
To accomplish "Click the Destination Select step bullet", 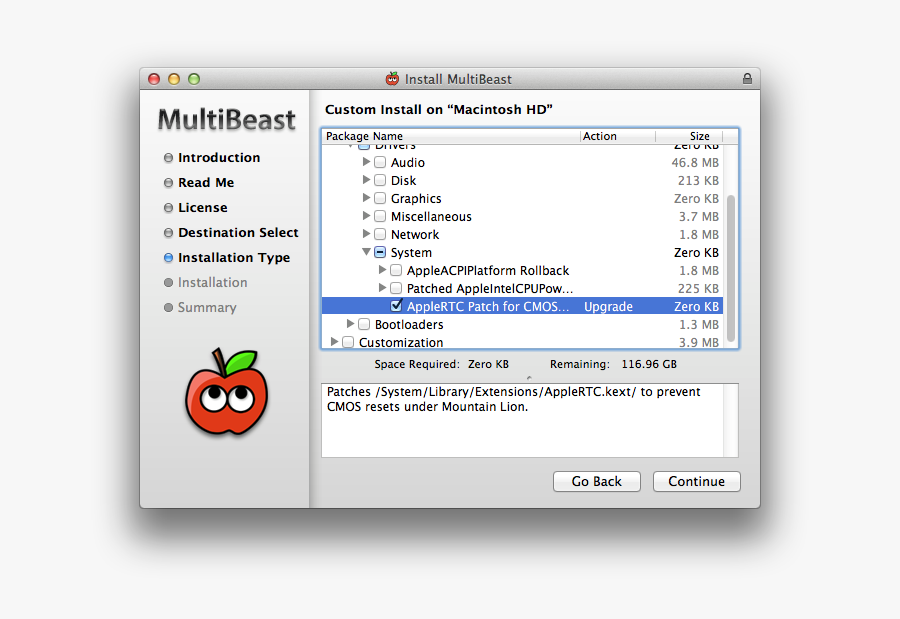I will click(x=168, y=232).
